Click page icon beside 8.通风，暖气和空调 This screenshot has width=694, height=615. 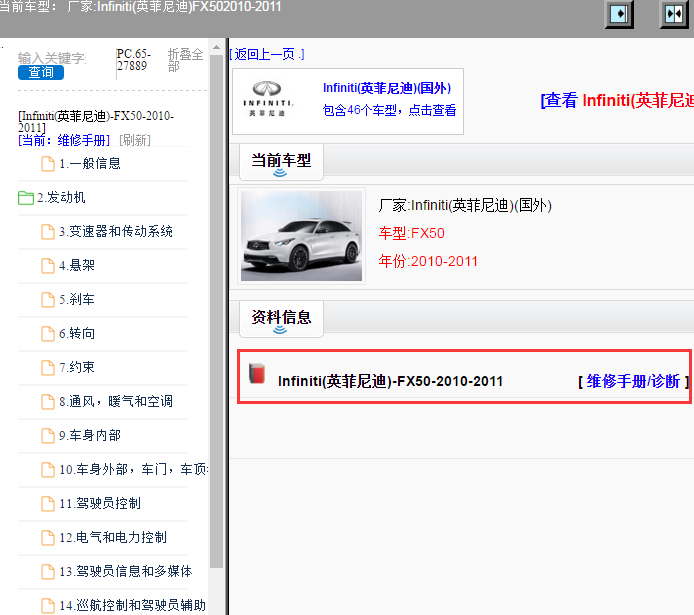pos(48,402)
